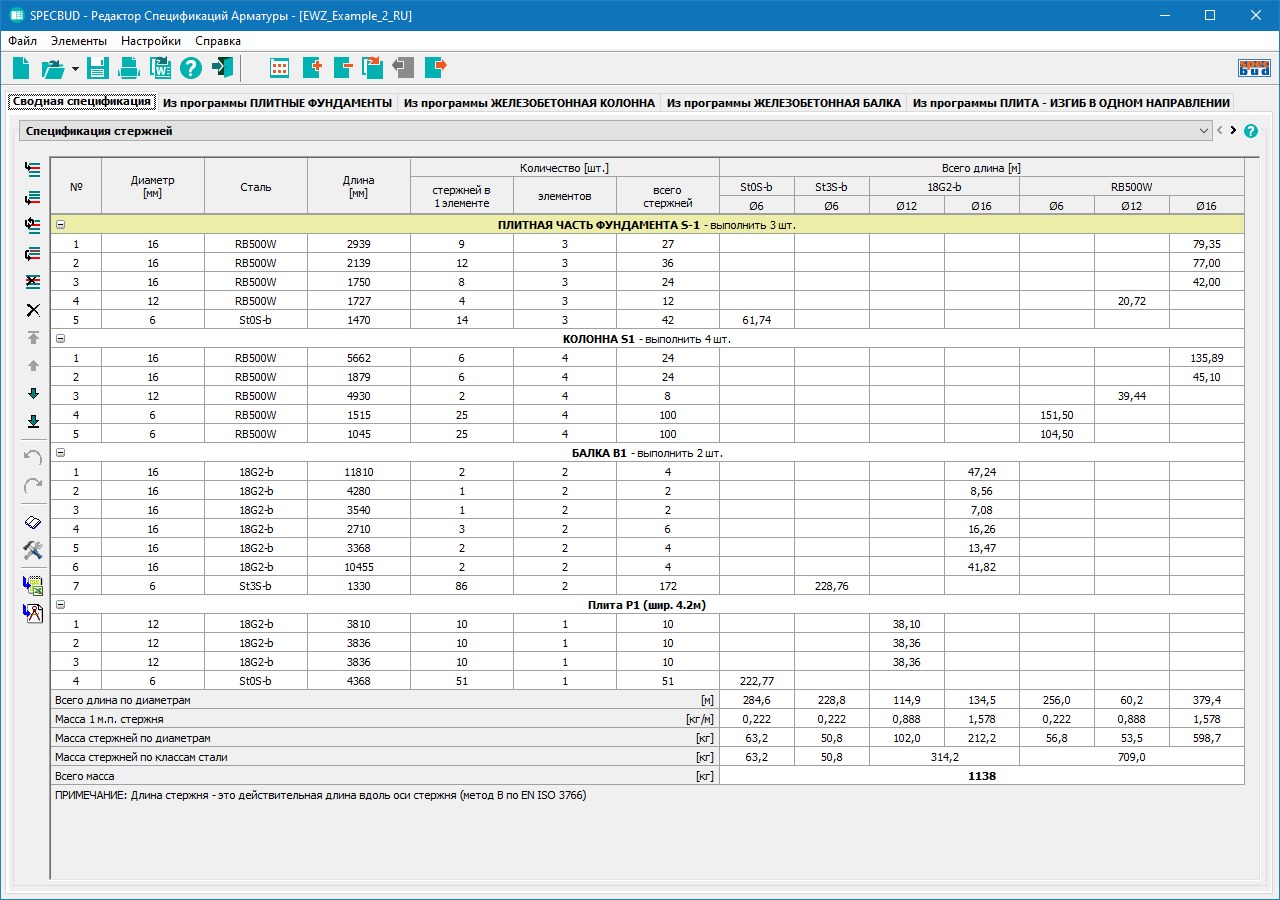Collapse the БАЛКА B1 group
This screenshot has width=1280, height=900.
[x=60, y=453]
